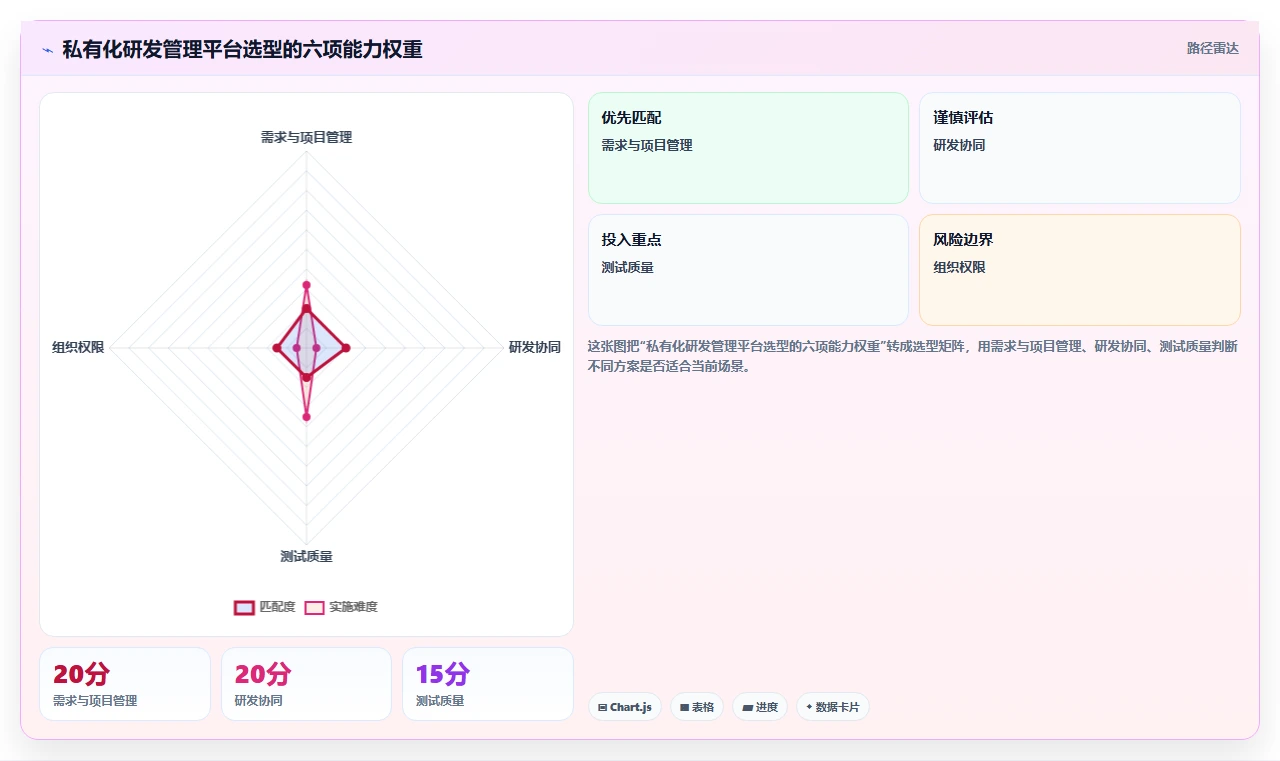Click the 数据卡片 chip
1280x761 pixels.
[x=833, y=707]
